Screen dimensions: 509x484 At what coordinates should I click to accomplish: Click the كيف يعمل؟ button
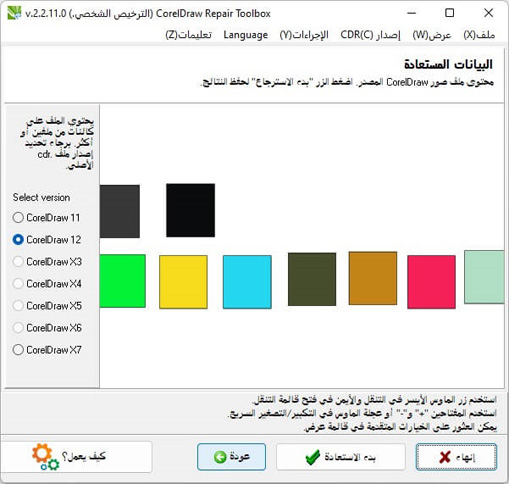point(76,457)
